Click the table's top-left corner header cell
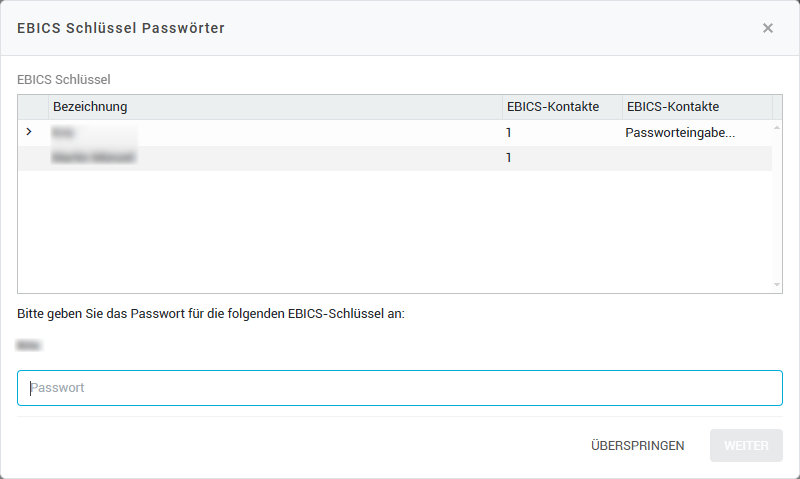 33,107
